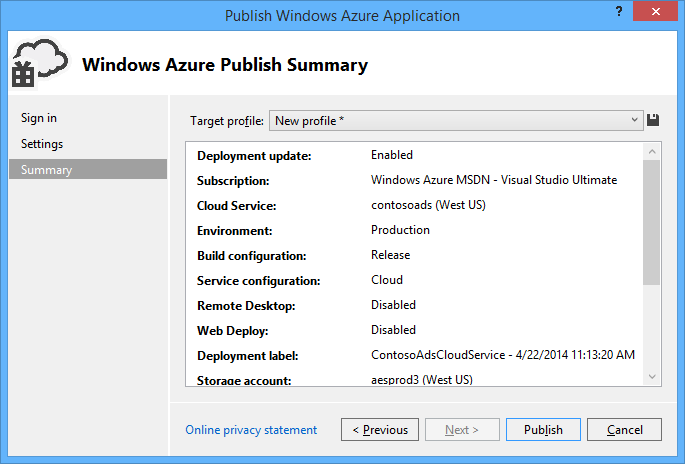Click the Production value
Viewport: 685px width, 464px height.
click(400, 230)
